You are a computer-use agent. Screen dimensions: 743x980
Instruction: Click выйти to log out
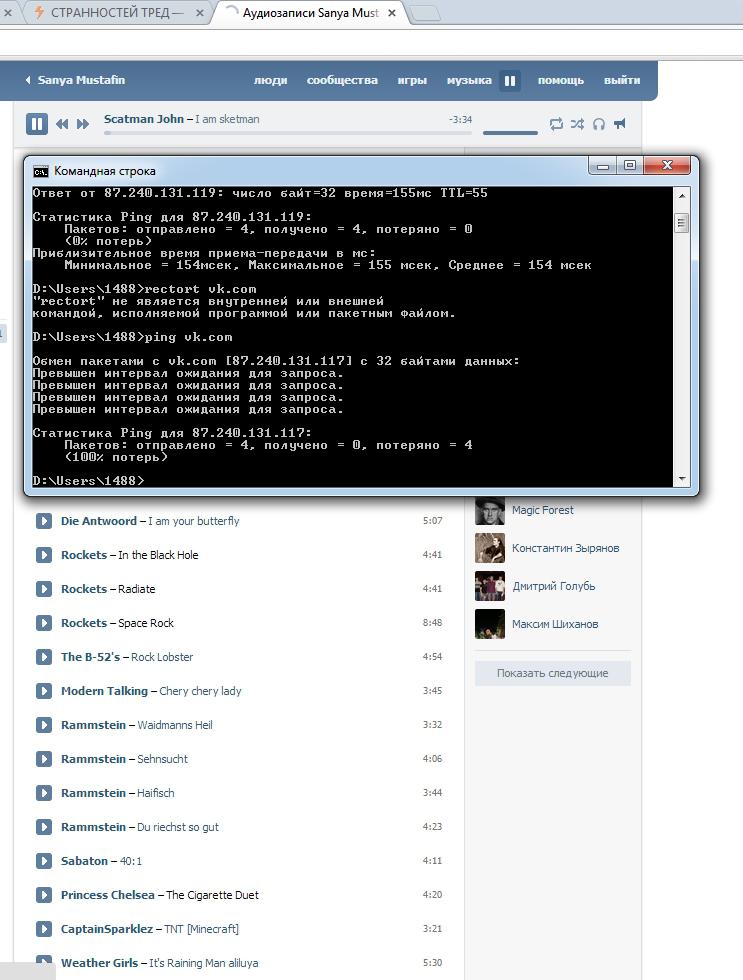pos(622,80)
